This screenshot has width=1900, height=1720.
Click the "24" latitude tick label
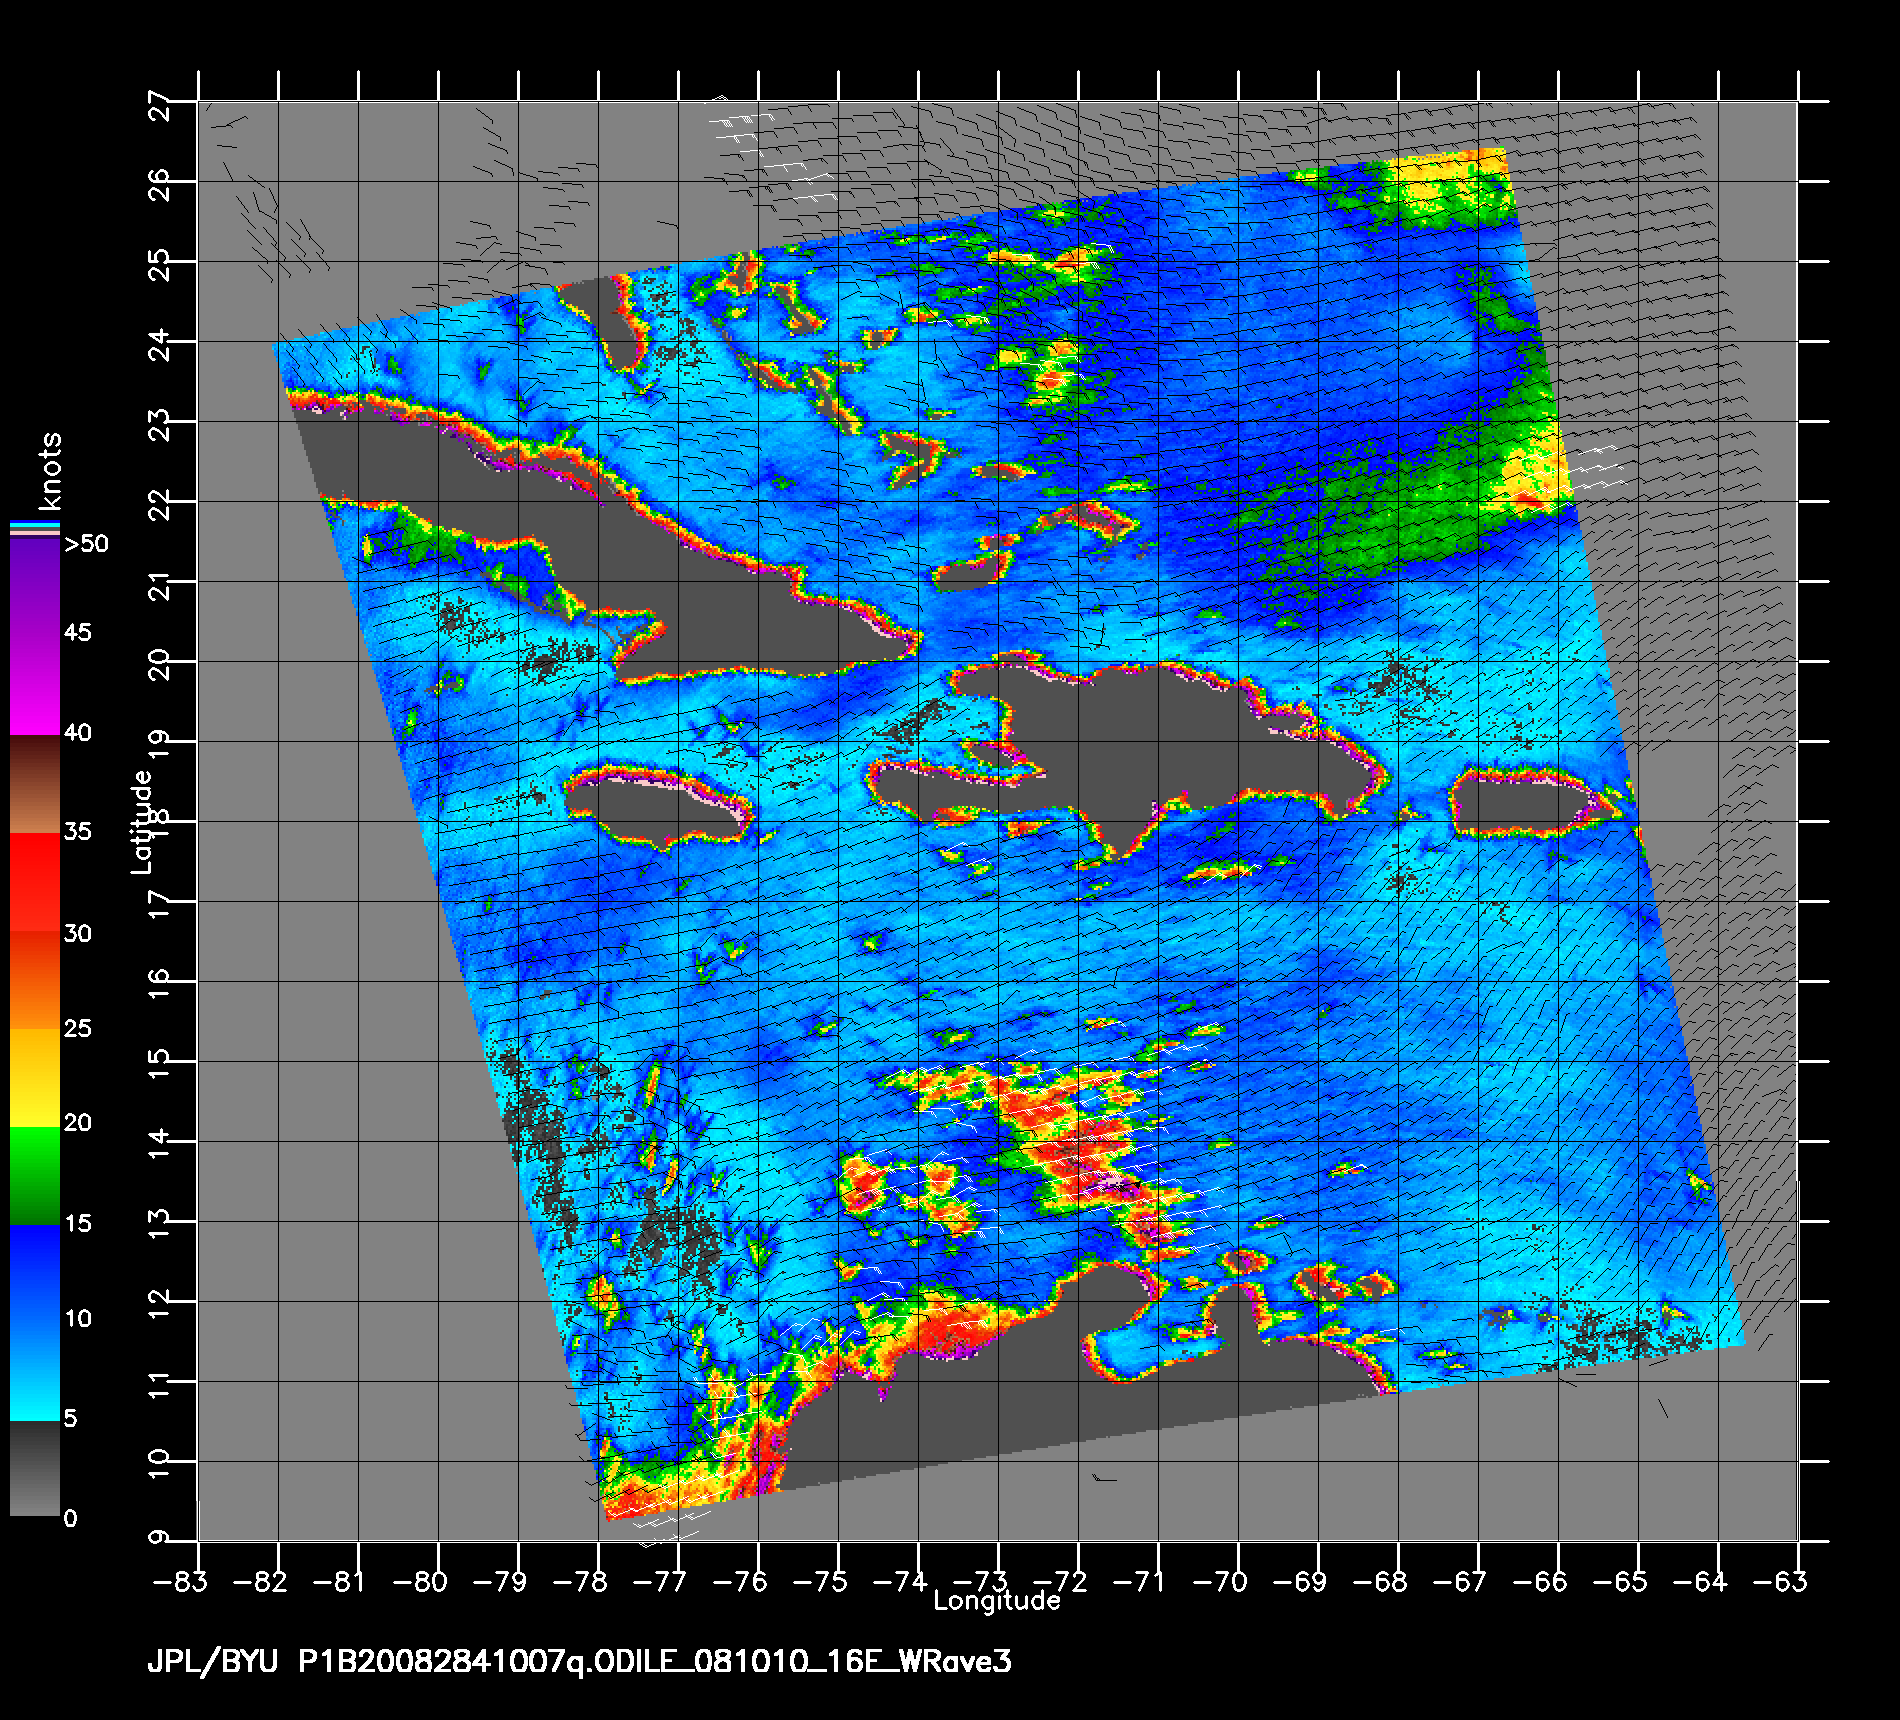coord(161,344)
